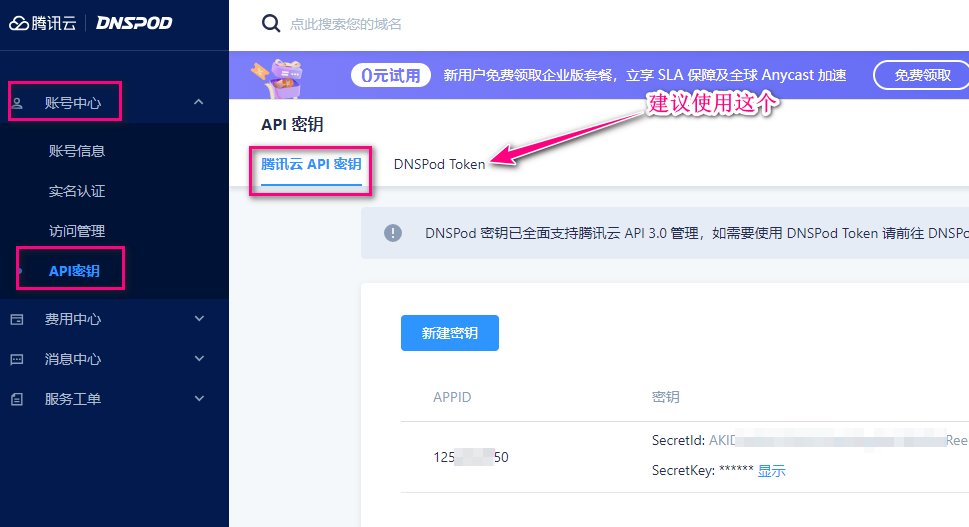Select API密钥 in the sidebar
This screenshot has width=969, height=527.
[x=74, y=271]
